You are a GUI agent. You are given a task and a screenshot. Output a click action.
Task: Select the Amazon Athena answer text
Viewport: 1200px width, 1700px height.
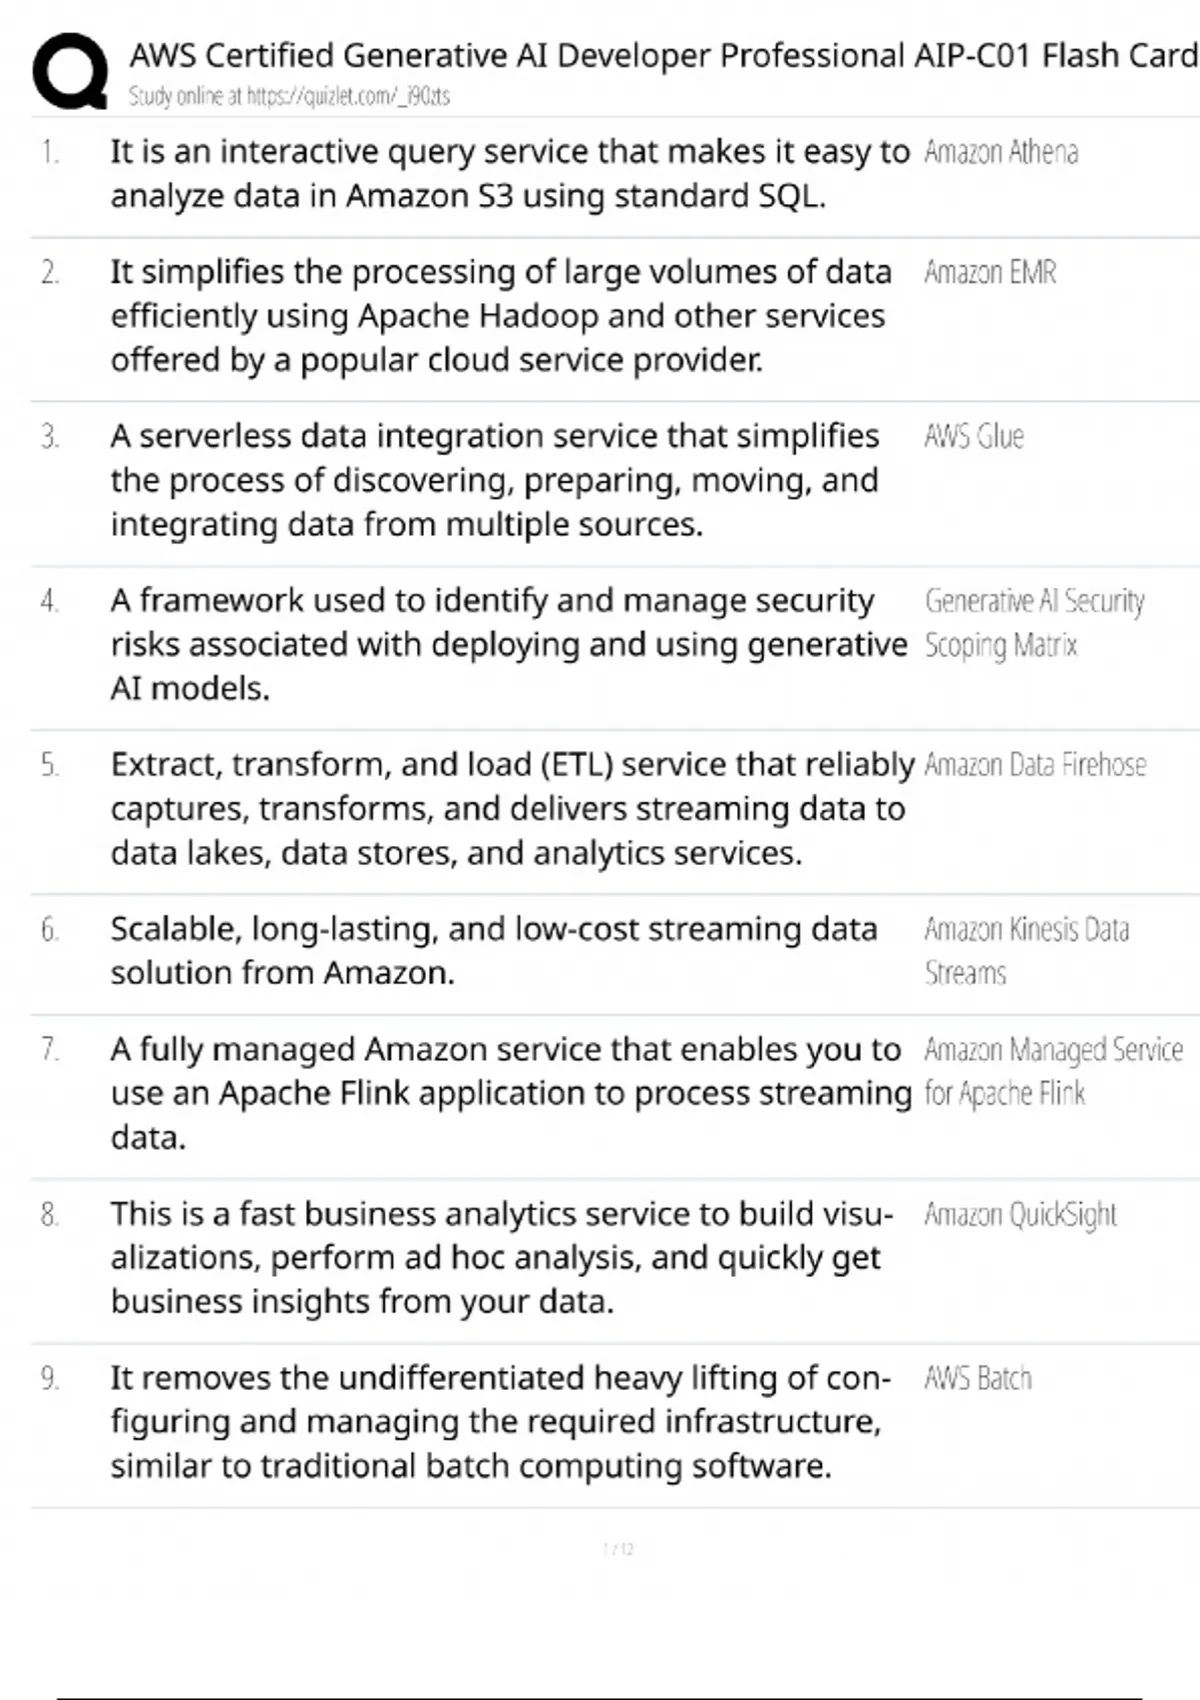1001,152
